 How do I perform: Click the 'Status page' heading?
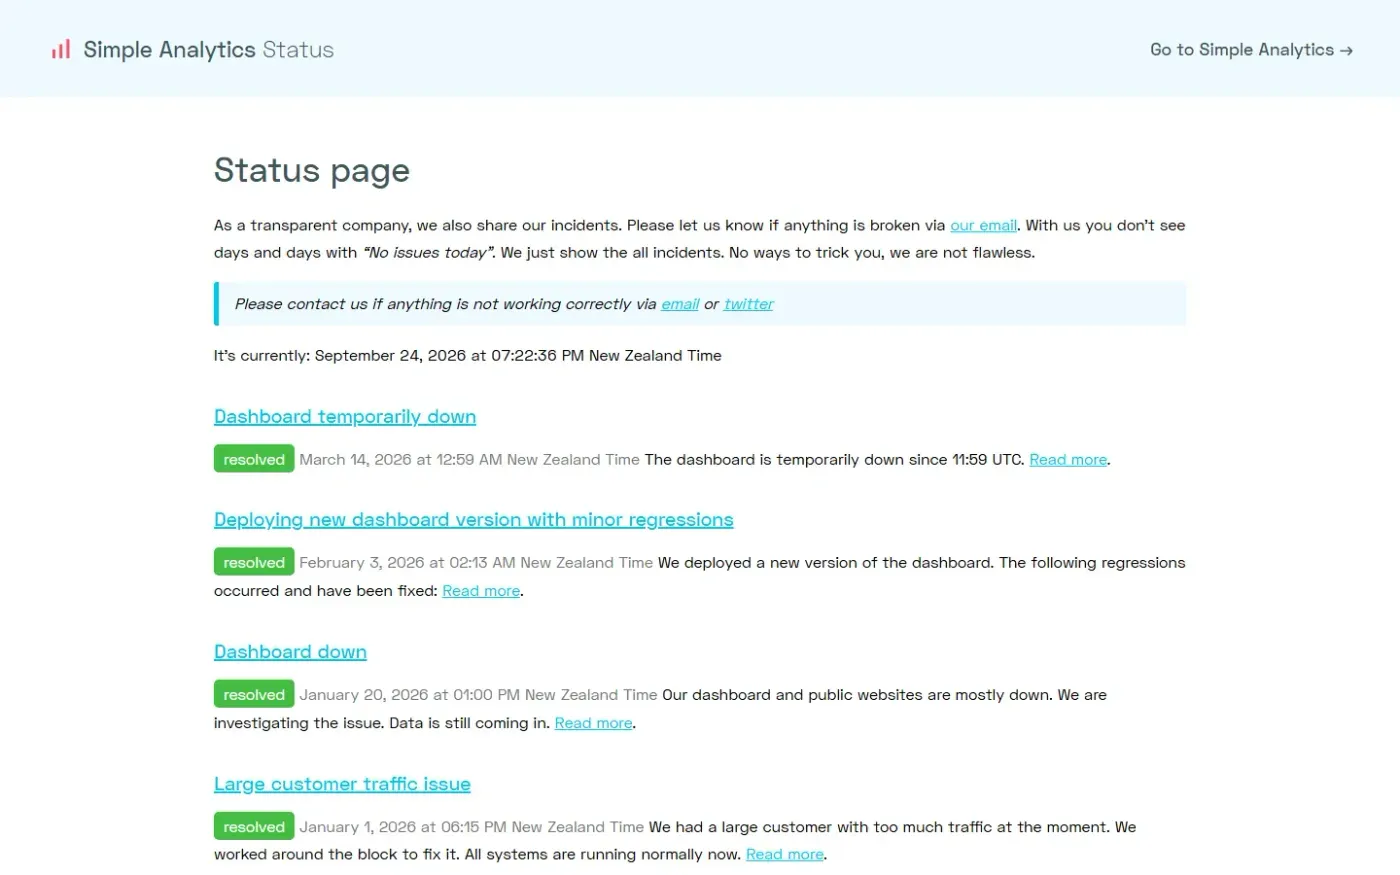pyautogui.click(x=312, y=170)
